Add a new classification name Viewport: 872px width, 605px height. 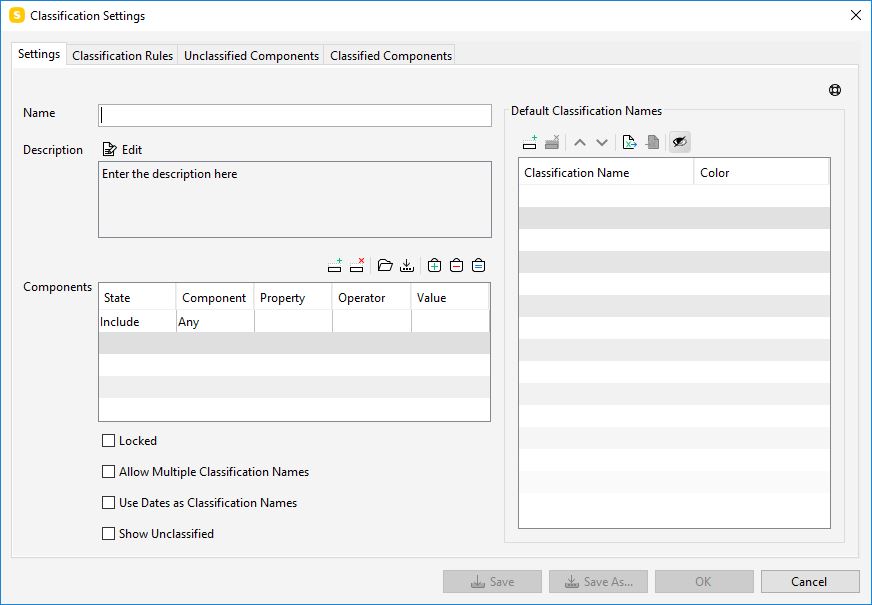(528, 141)
